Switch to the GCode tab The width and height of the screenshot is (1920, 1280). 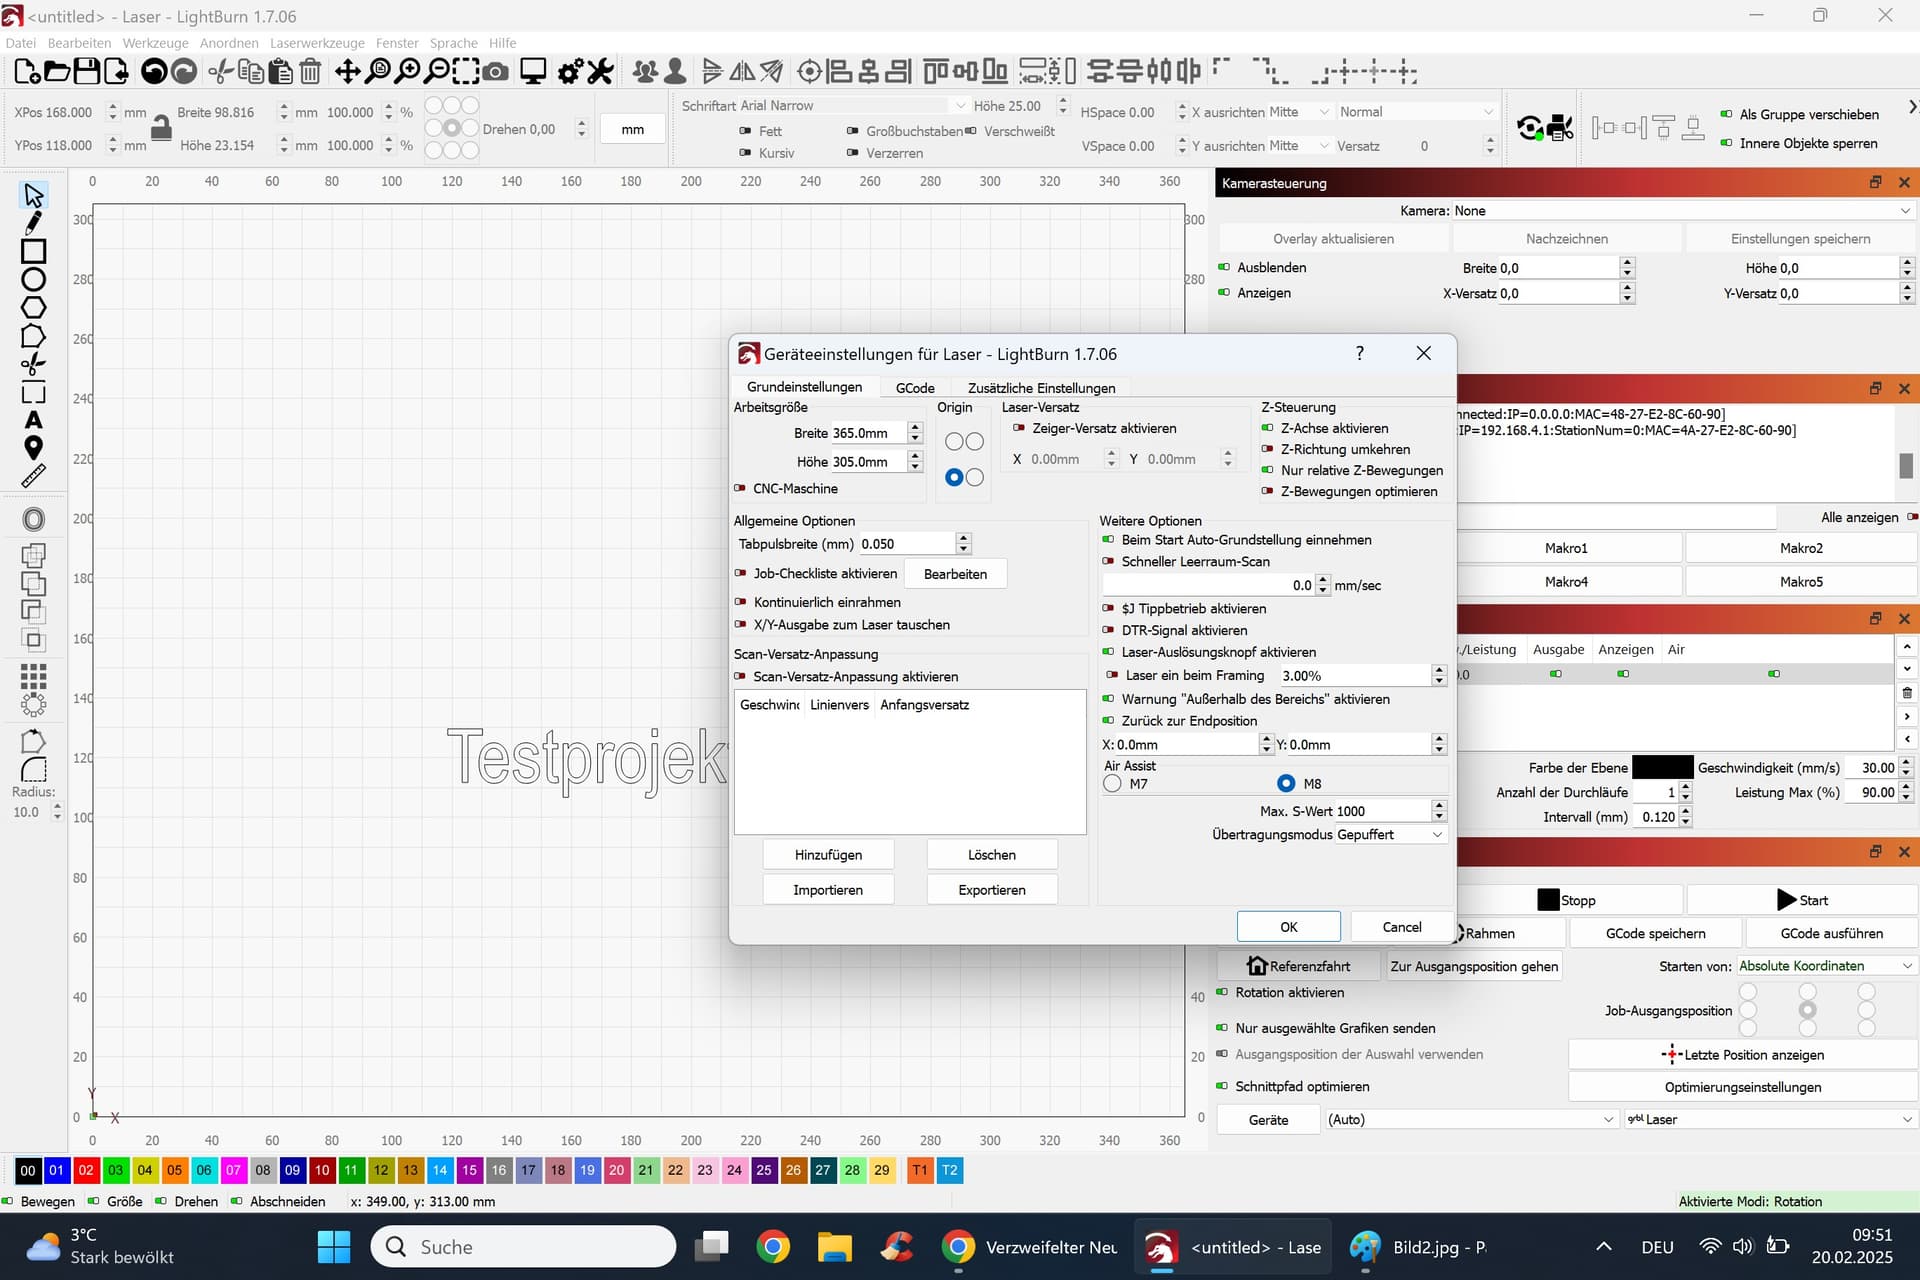click(x=915, y=388)
